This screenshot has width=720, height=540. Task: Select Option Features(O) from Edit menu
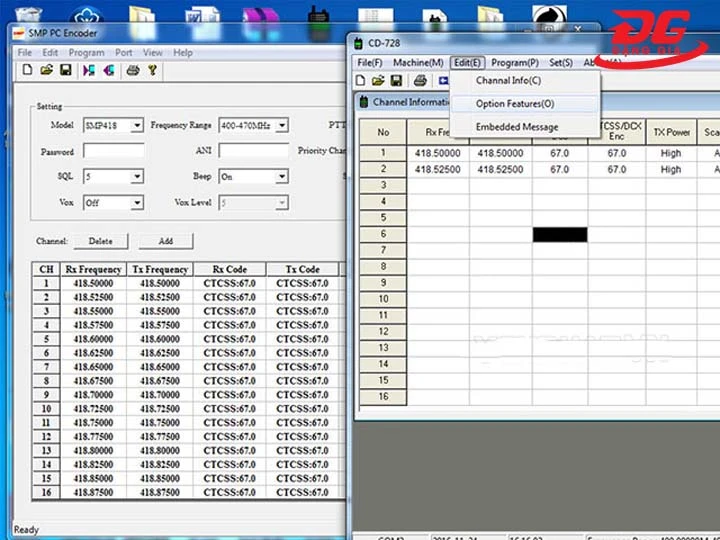coord(514,104)
